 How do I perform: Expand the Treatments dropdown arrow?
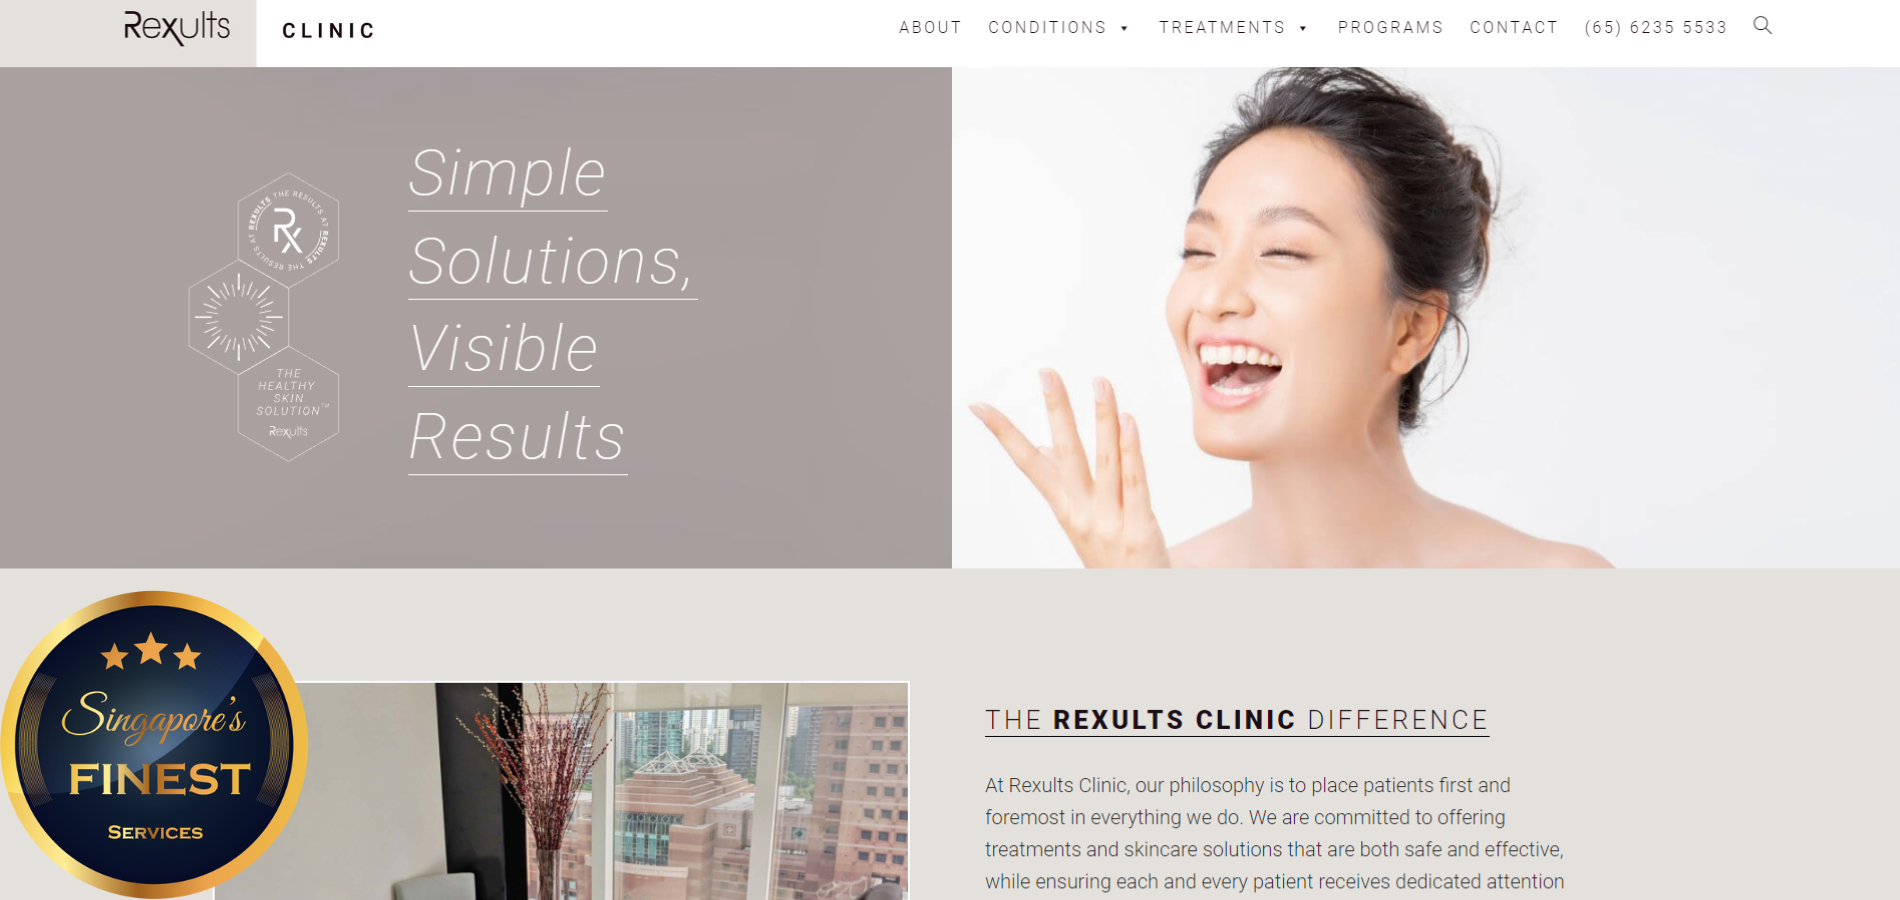click(x=1303, y=29)
